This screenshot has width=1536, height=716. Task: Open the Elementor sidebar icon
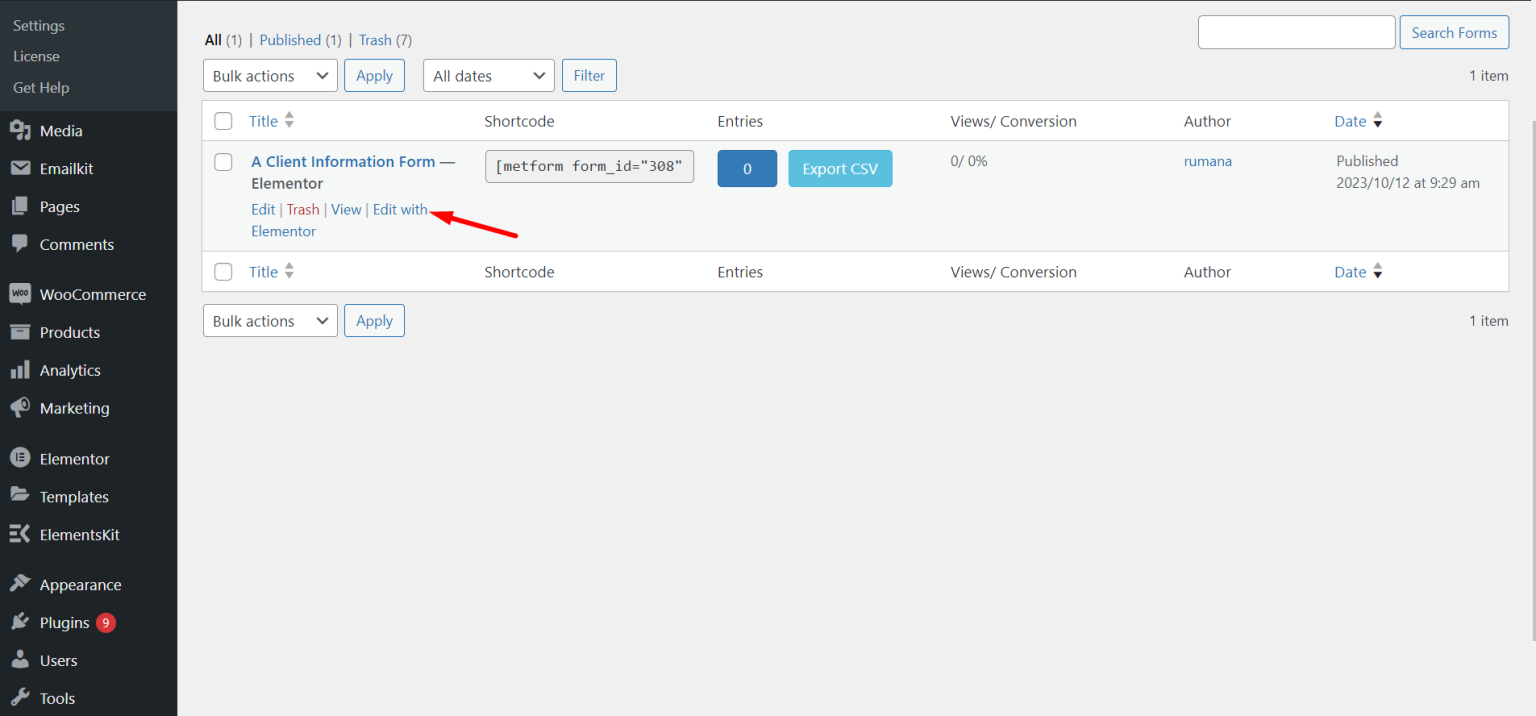click(x=21, y=458)
